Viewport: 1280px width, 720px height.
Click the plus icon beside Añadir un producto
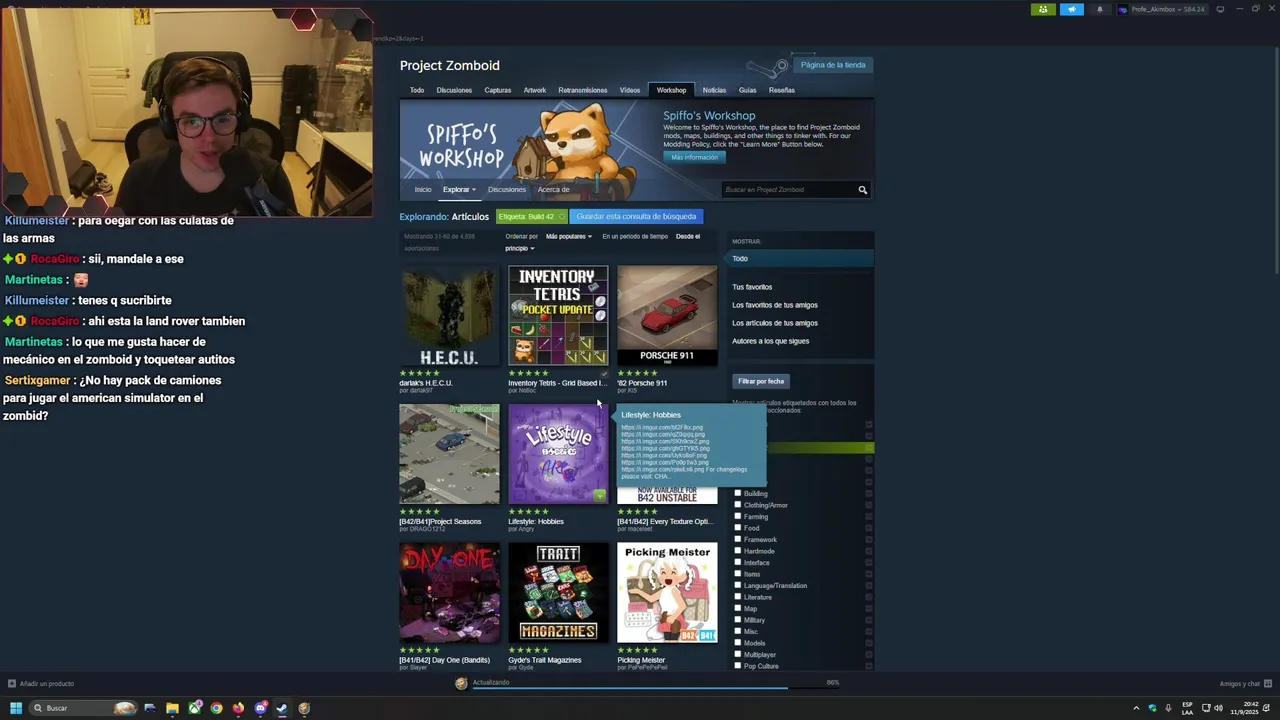(12, 684)
